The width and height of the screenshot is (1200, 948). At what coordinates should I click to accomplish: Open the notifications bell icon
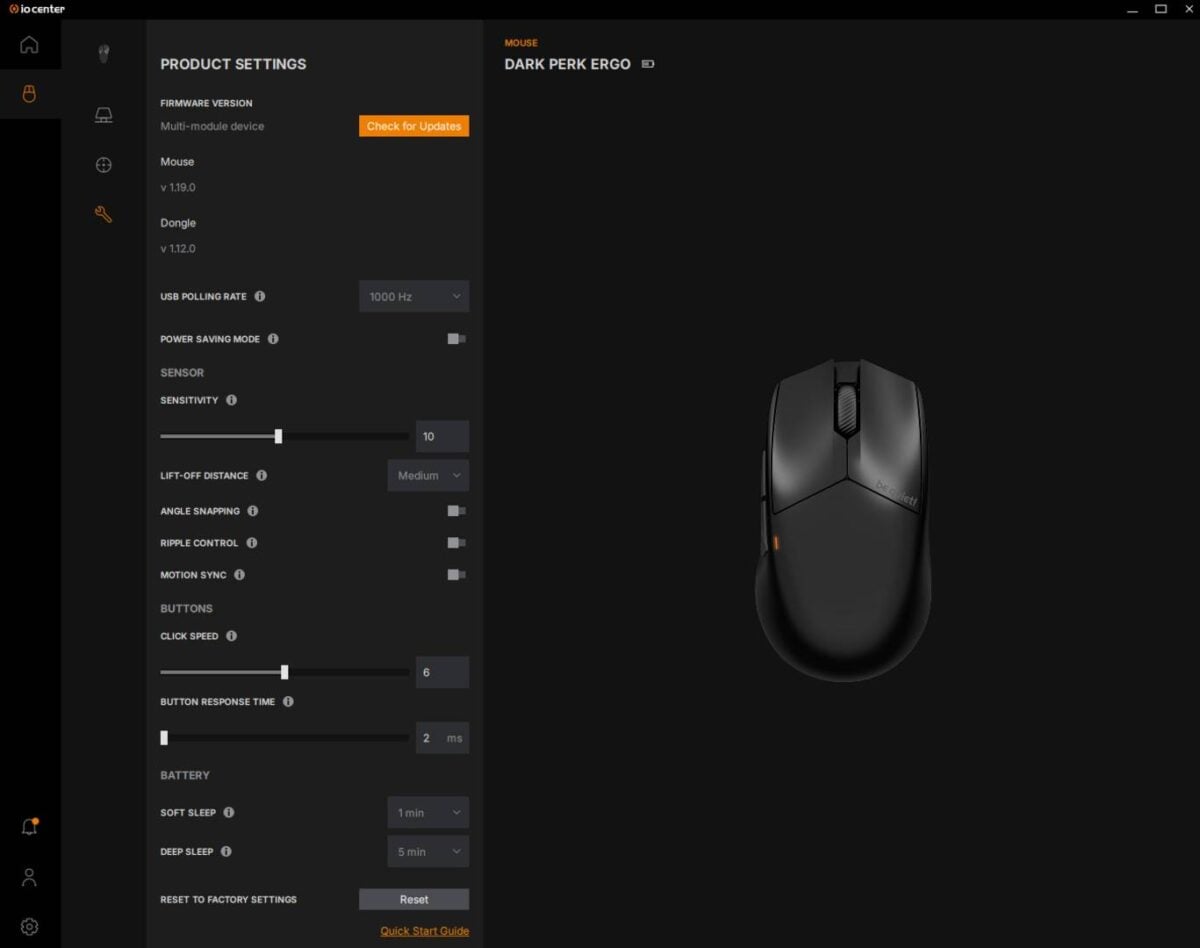coord(30,827)
